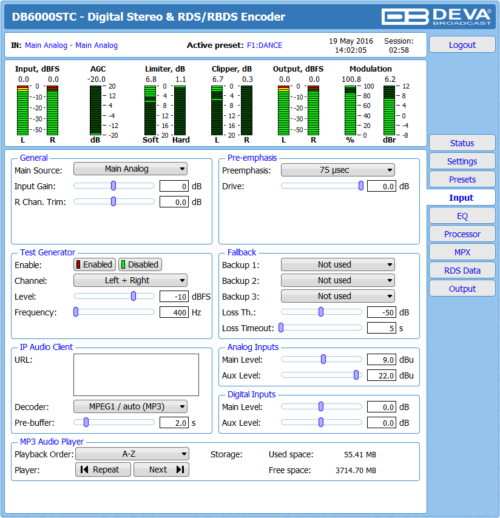Open the Playback Order A-Z dropdown
500x518 pixels.
[132, 454]
